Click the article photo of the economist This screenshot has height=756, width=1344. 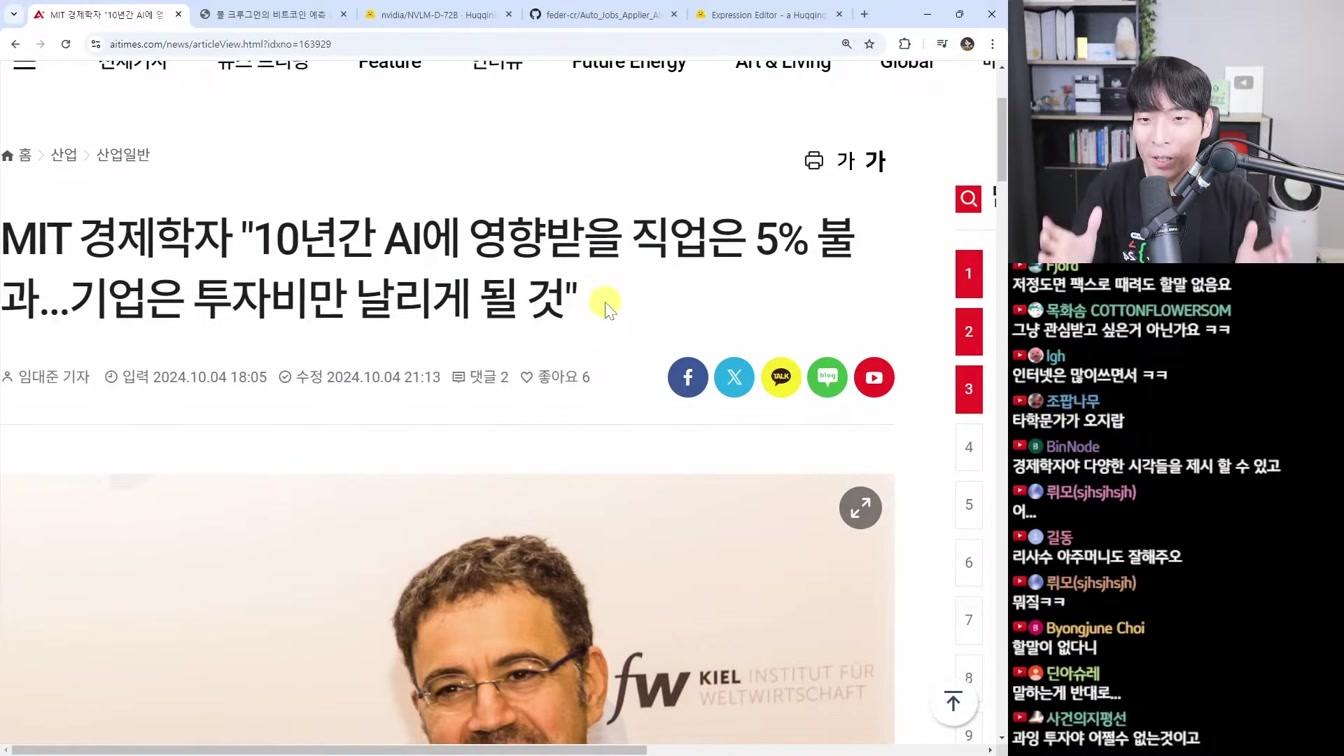pyautogui.click(x=447, y=610)
